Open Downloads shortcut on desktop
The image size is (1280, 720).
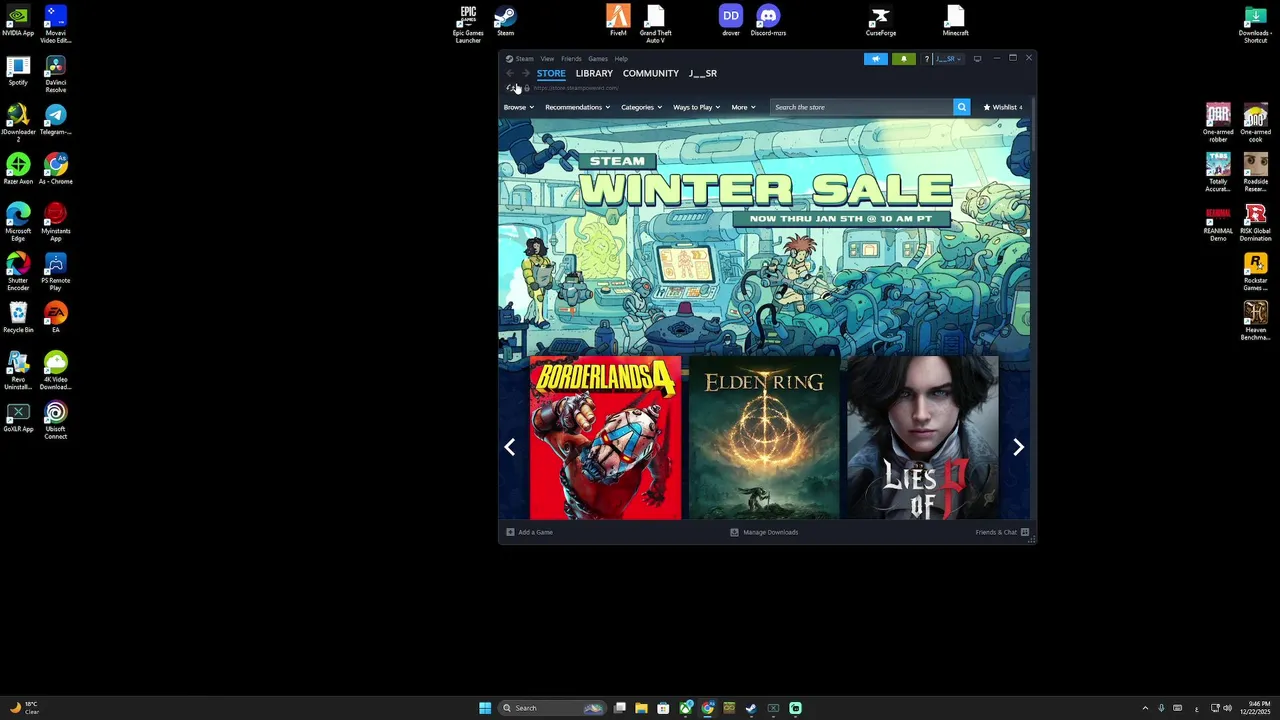(1255, 23)
